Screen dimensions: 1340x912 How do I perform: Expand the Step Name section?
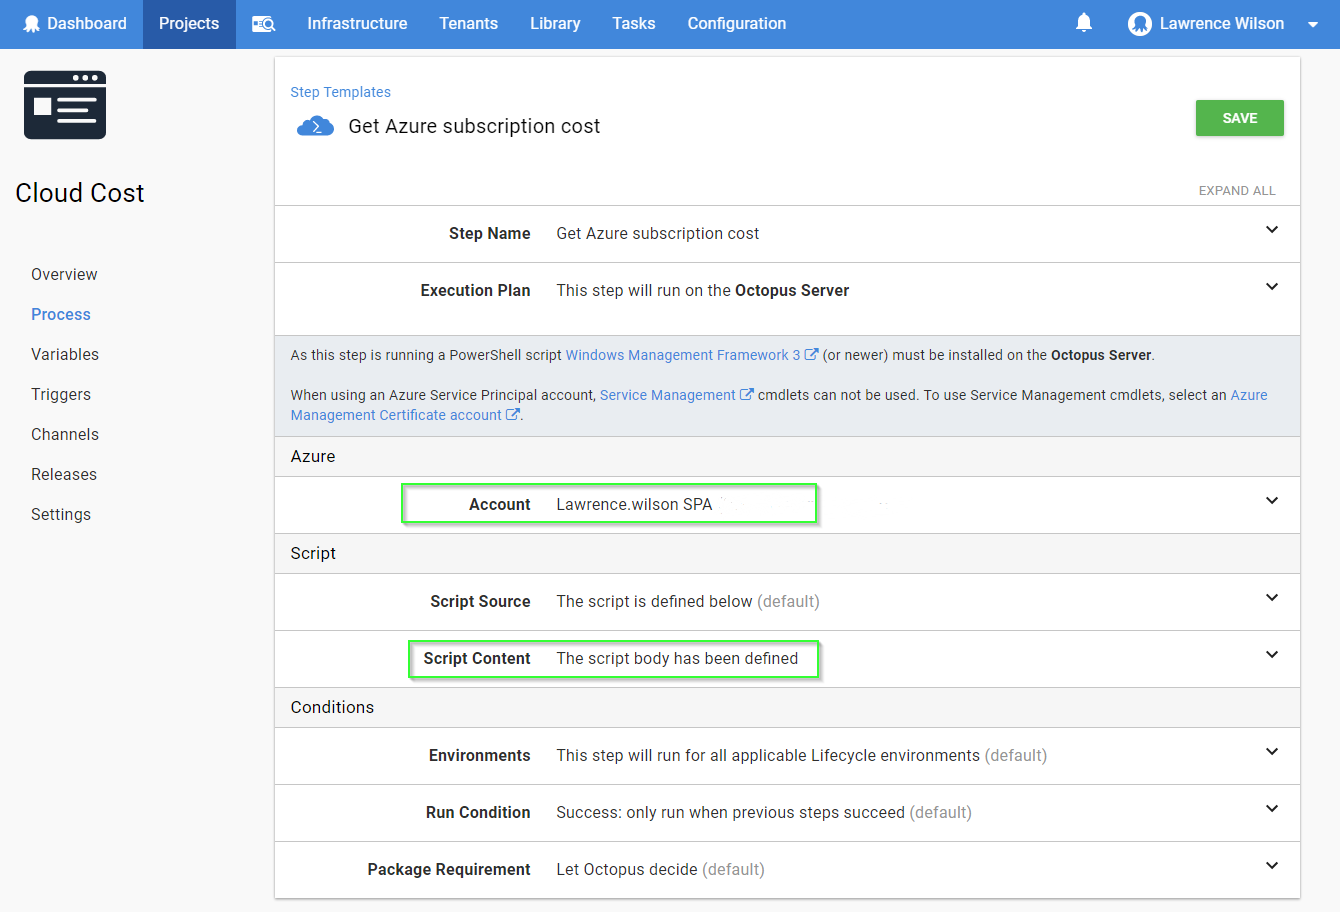point(1271,230)
